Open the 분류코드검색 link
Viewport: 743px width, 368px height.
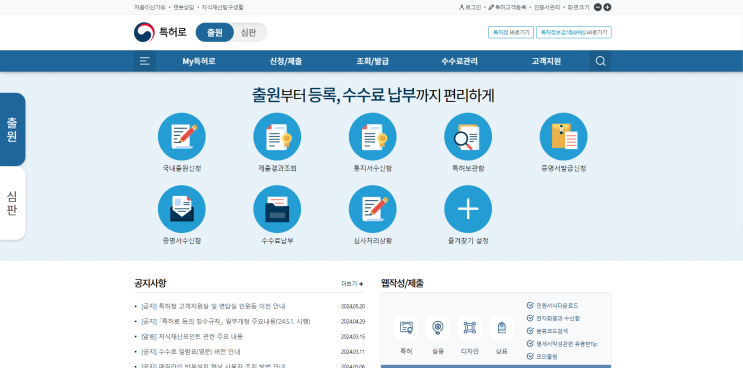[547, 331]
